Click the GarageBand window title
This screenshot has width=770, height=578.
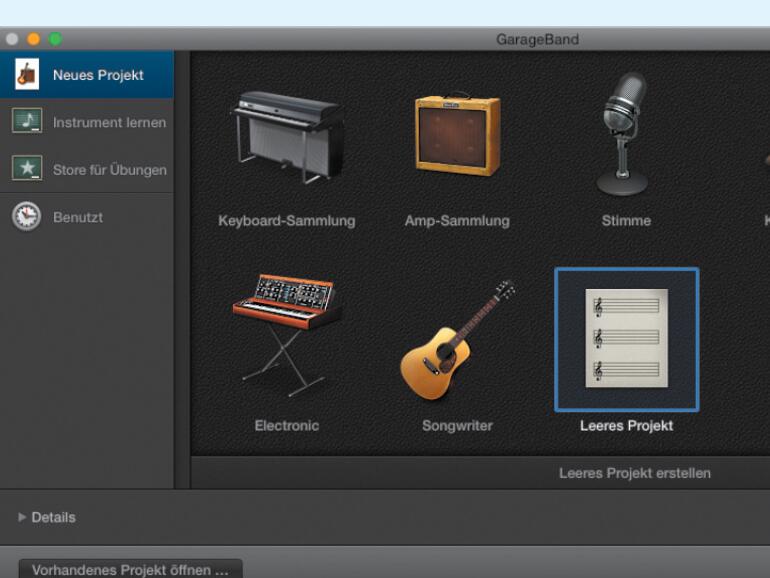537,39
